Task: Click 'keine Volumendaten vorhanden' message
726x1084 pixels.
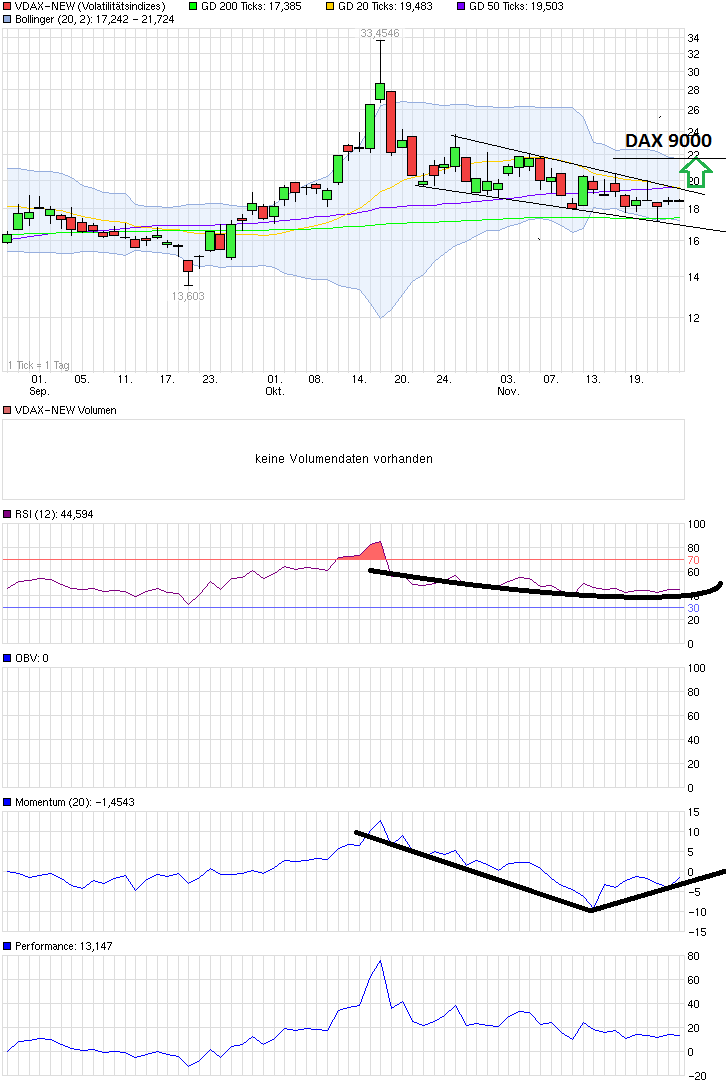Action: 344,458
